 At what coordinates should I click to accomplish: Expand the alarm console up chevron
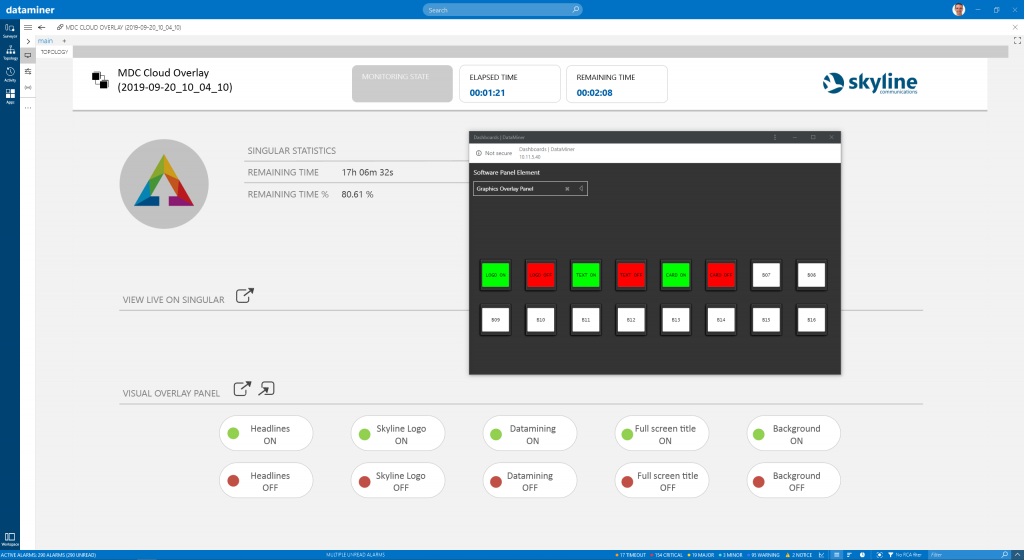click(x=1017, y=555)
